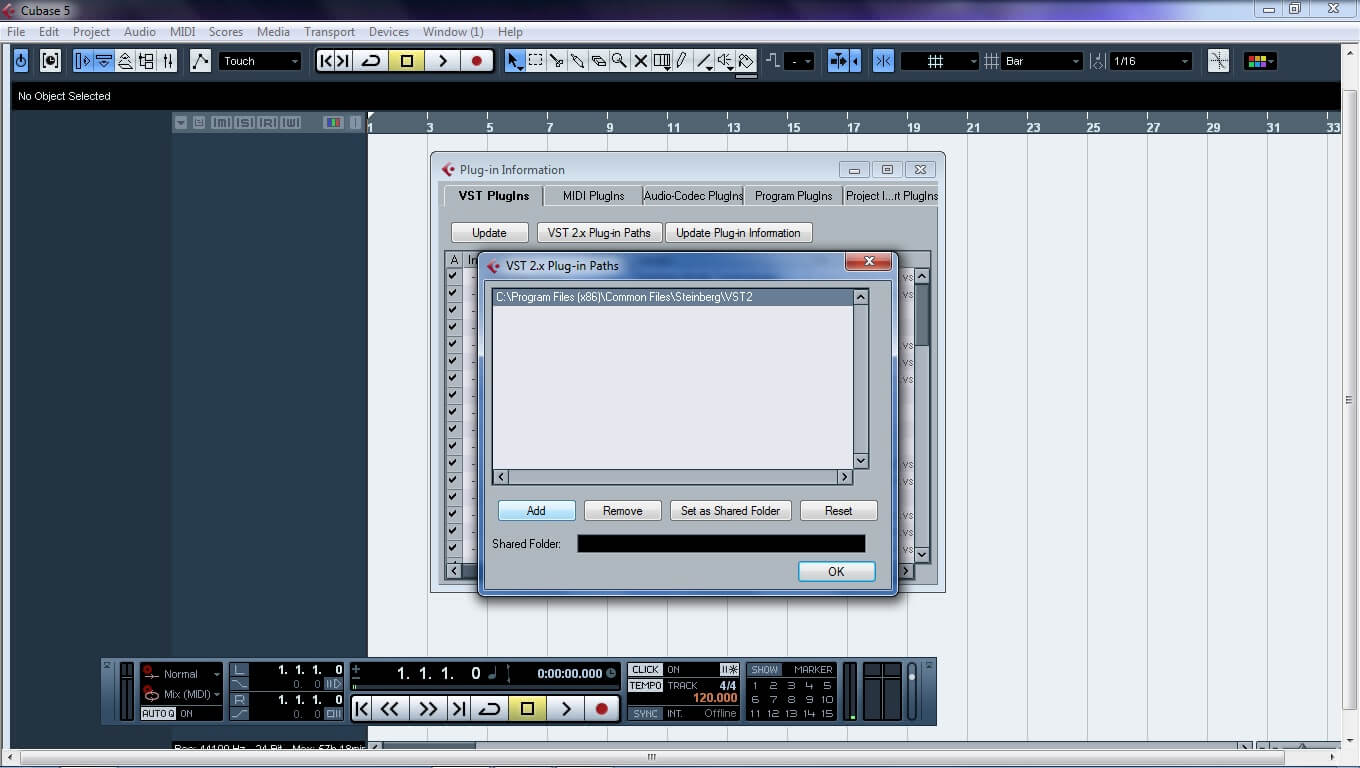The width and height of the screenshot is (1360, 768).
Task: Select the Line tool
Action: [704, 61]
